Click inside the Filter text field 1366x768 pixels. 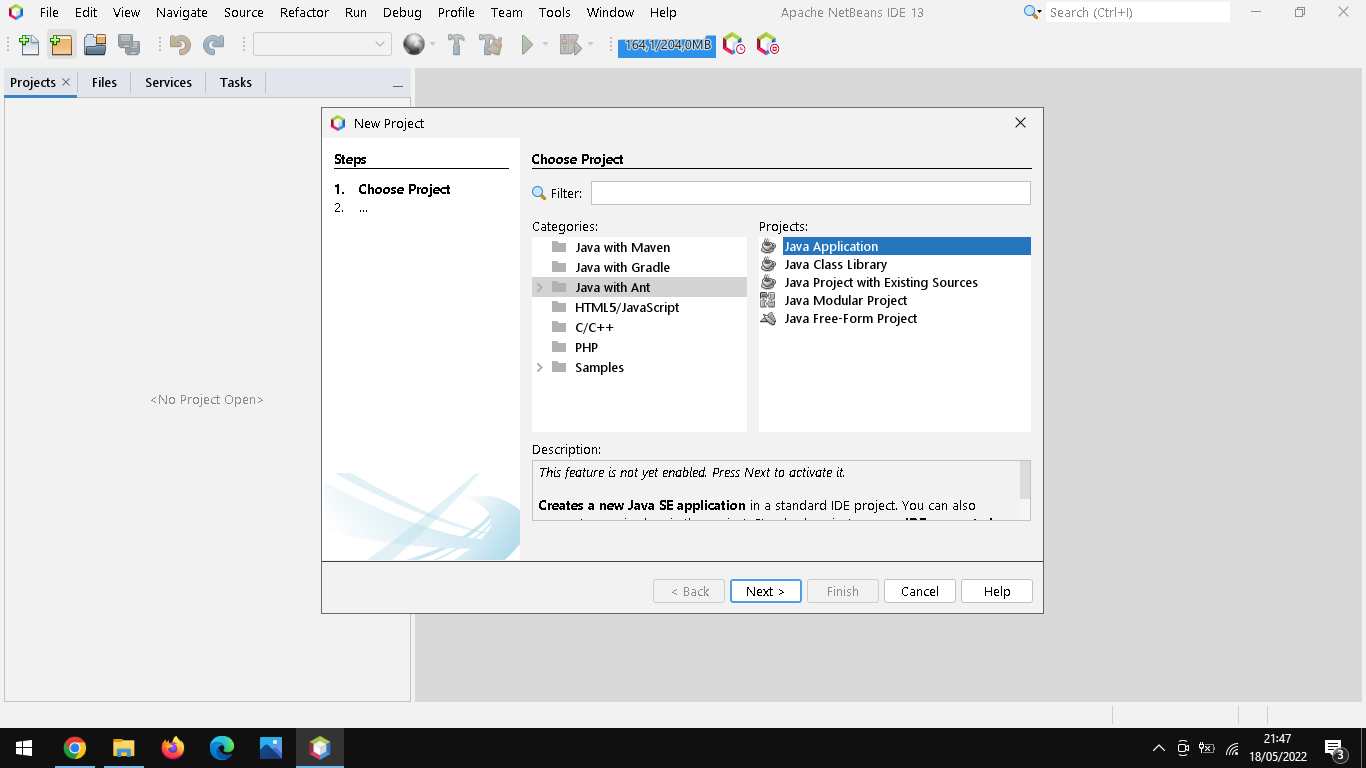pyautogui.click(x=810, y=193)
